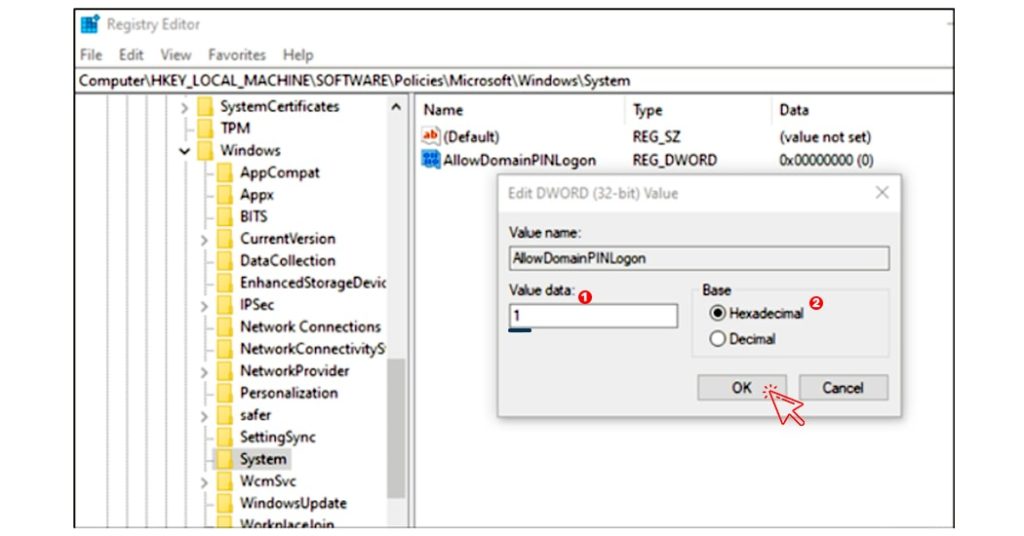This screenshot has height=536, width=1024.
Task: Select the Hexadecimal base option
Action: pyautogui.click(x=718, y=313)
